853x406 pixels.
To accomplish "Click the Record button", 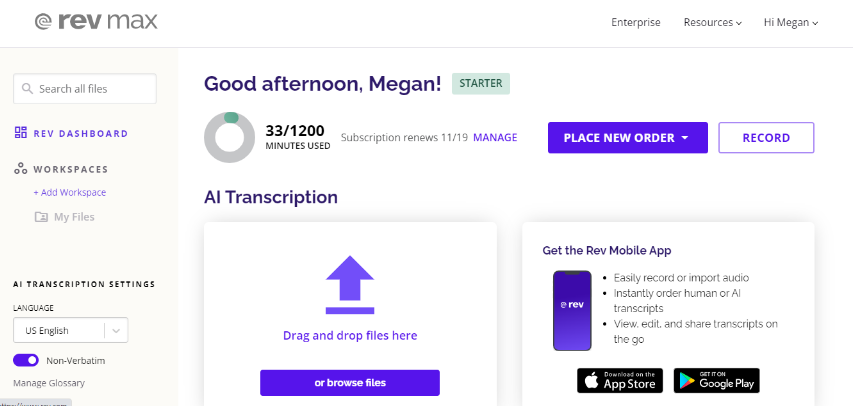I will pyautogui.click(x=766, y=138).
